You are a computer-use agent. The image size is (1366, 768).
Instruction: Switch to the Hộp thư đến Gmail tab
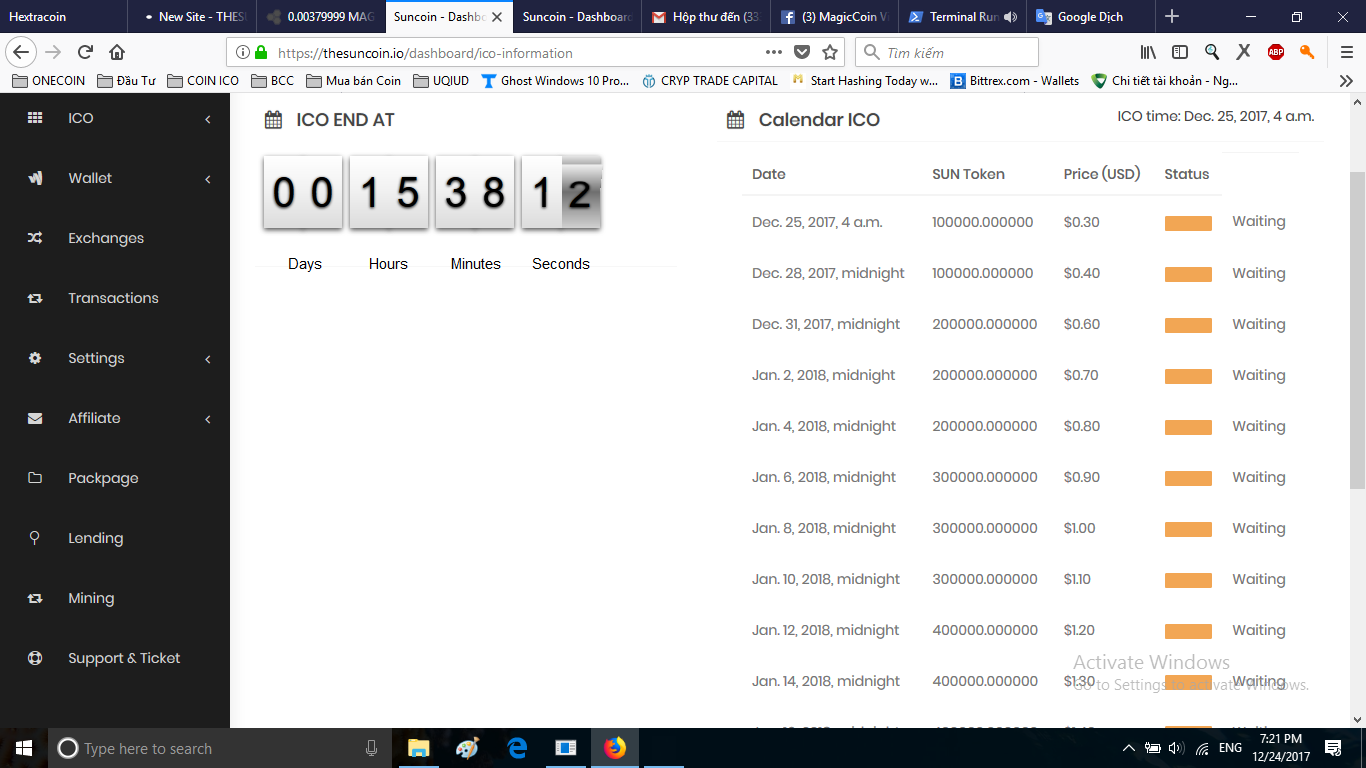(x=706, y=17)
